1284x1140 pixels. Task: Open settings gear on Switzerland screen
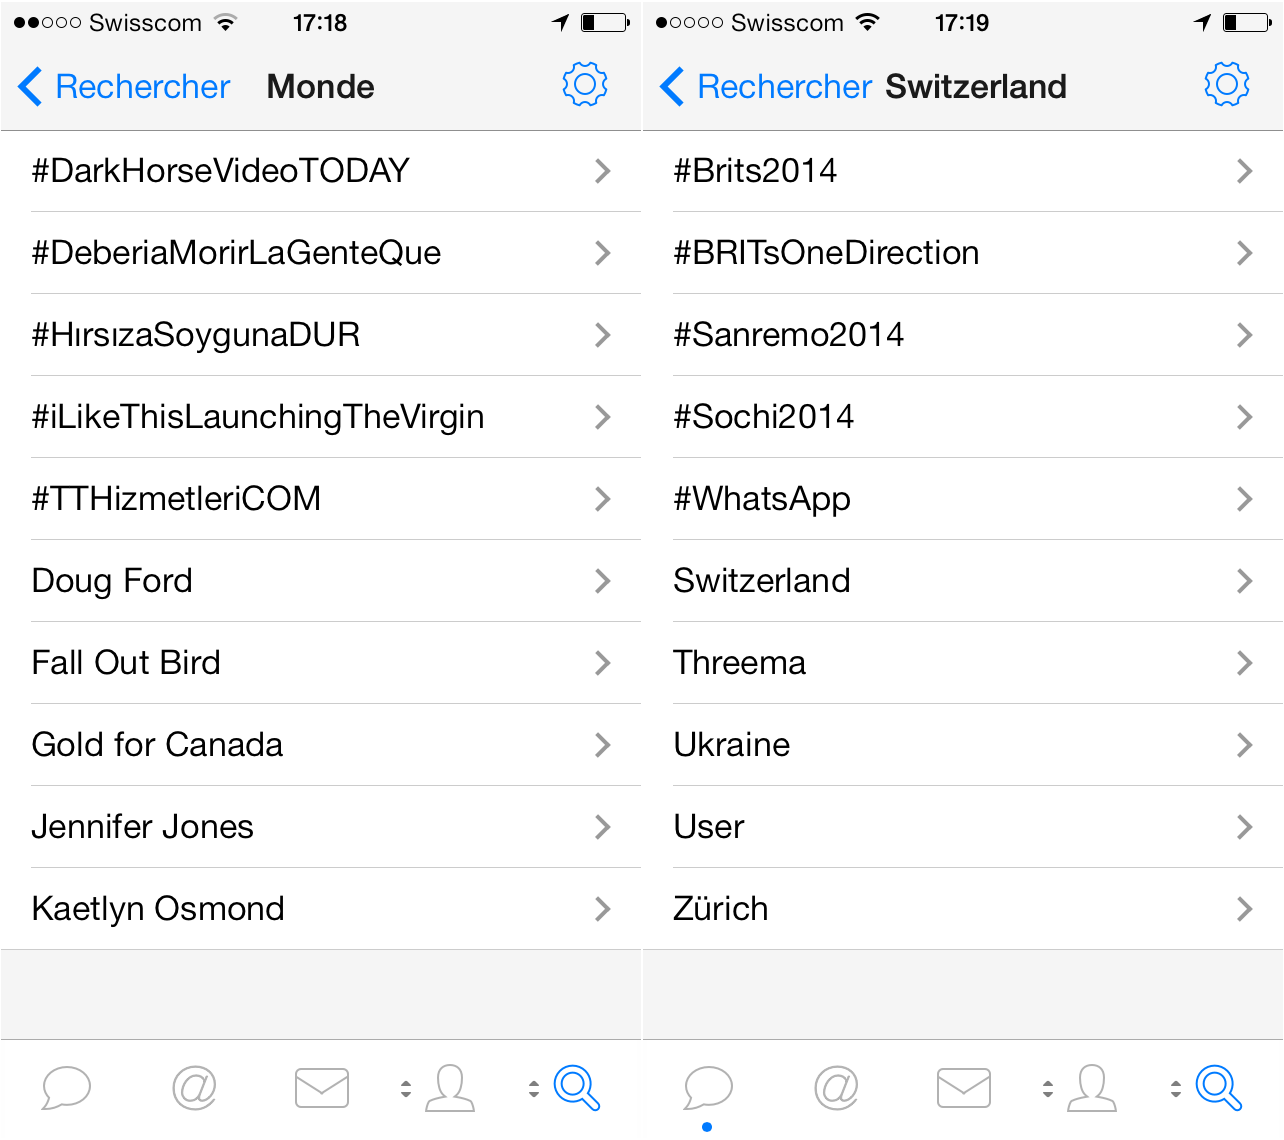[1227, 85]
